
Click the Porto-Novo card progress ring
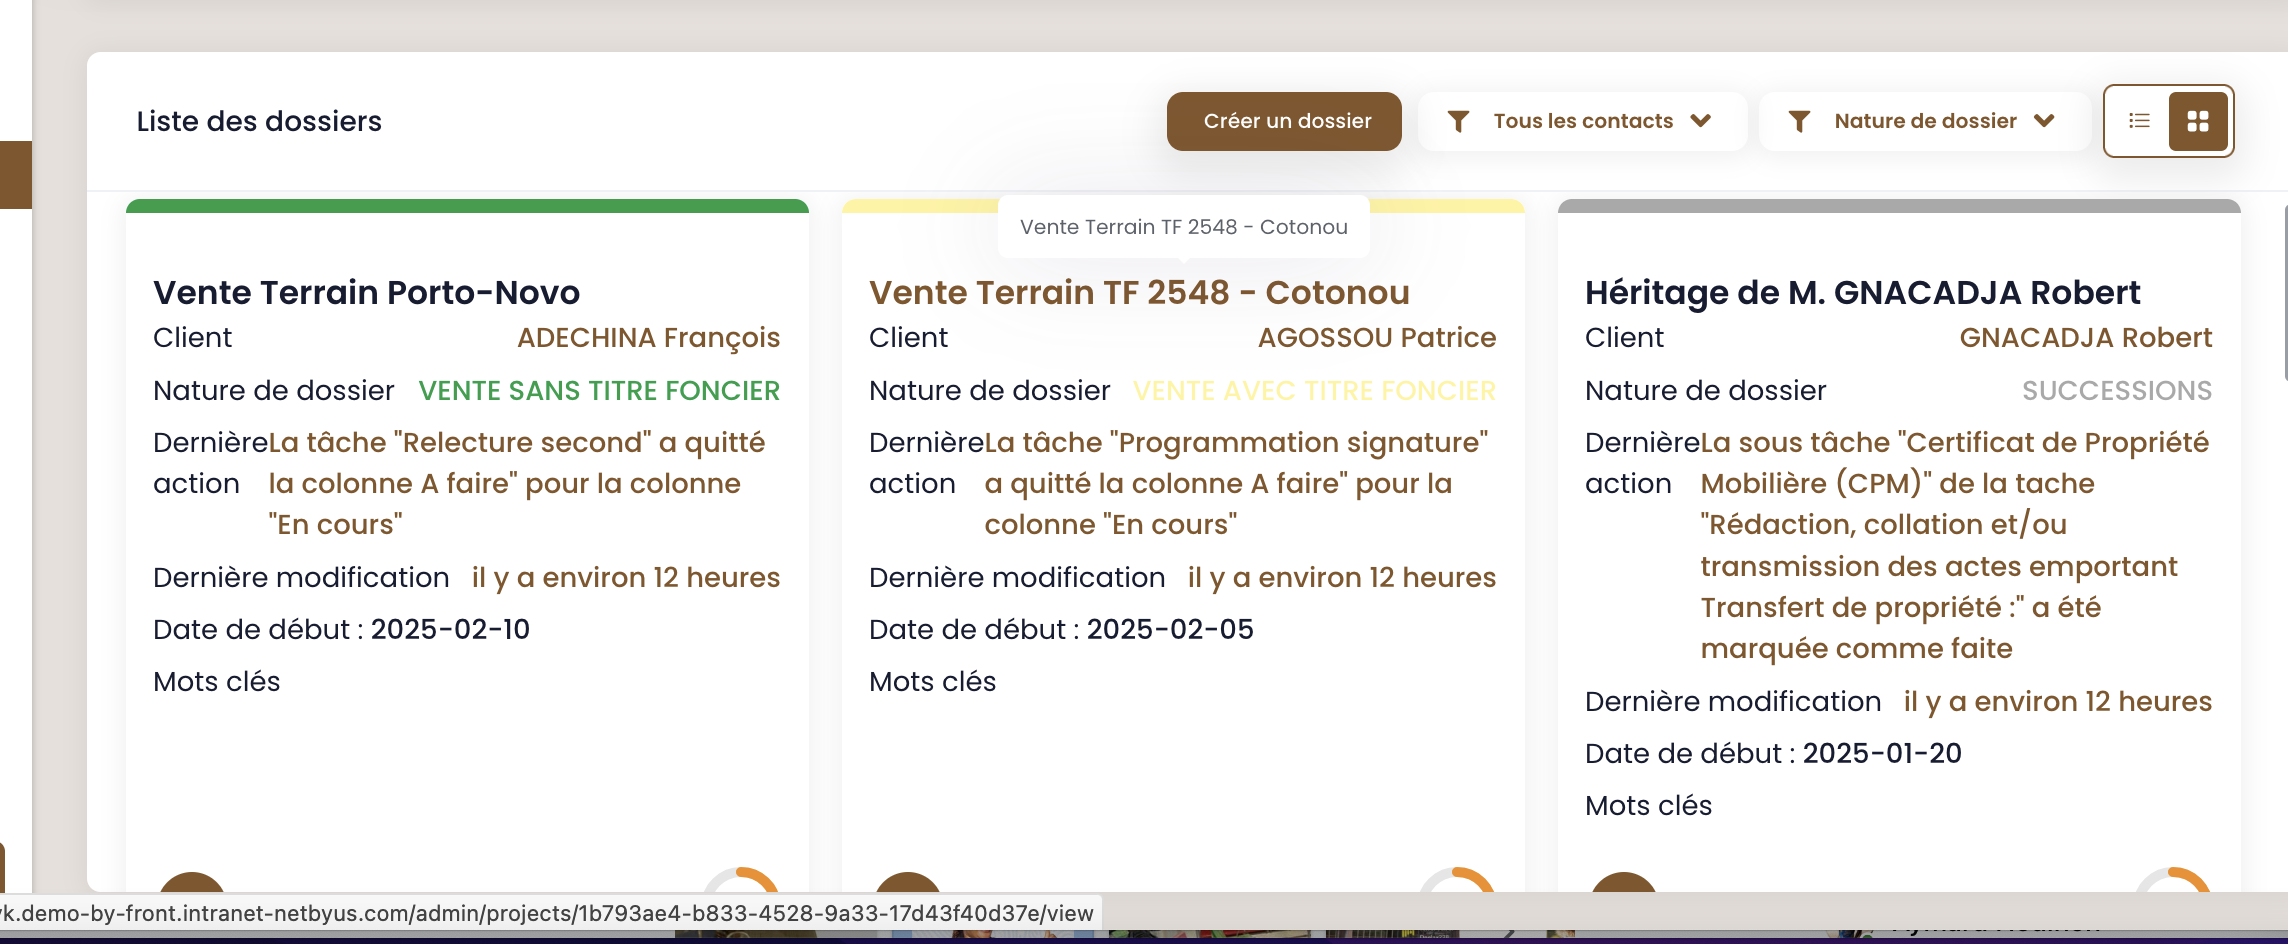click(741, 880)
